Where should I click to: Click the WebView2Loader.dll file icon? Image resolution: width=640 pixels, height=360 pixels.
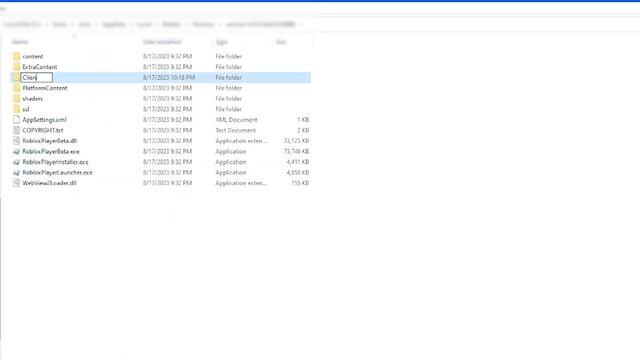(16, 183)
